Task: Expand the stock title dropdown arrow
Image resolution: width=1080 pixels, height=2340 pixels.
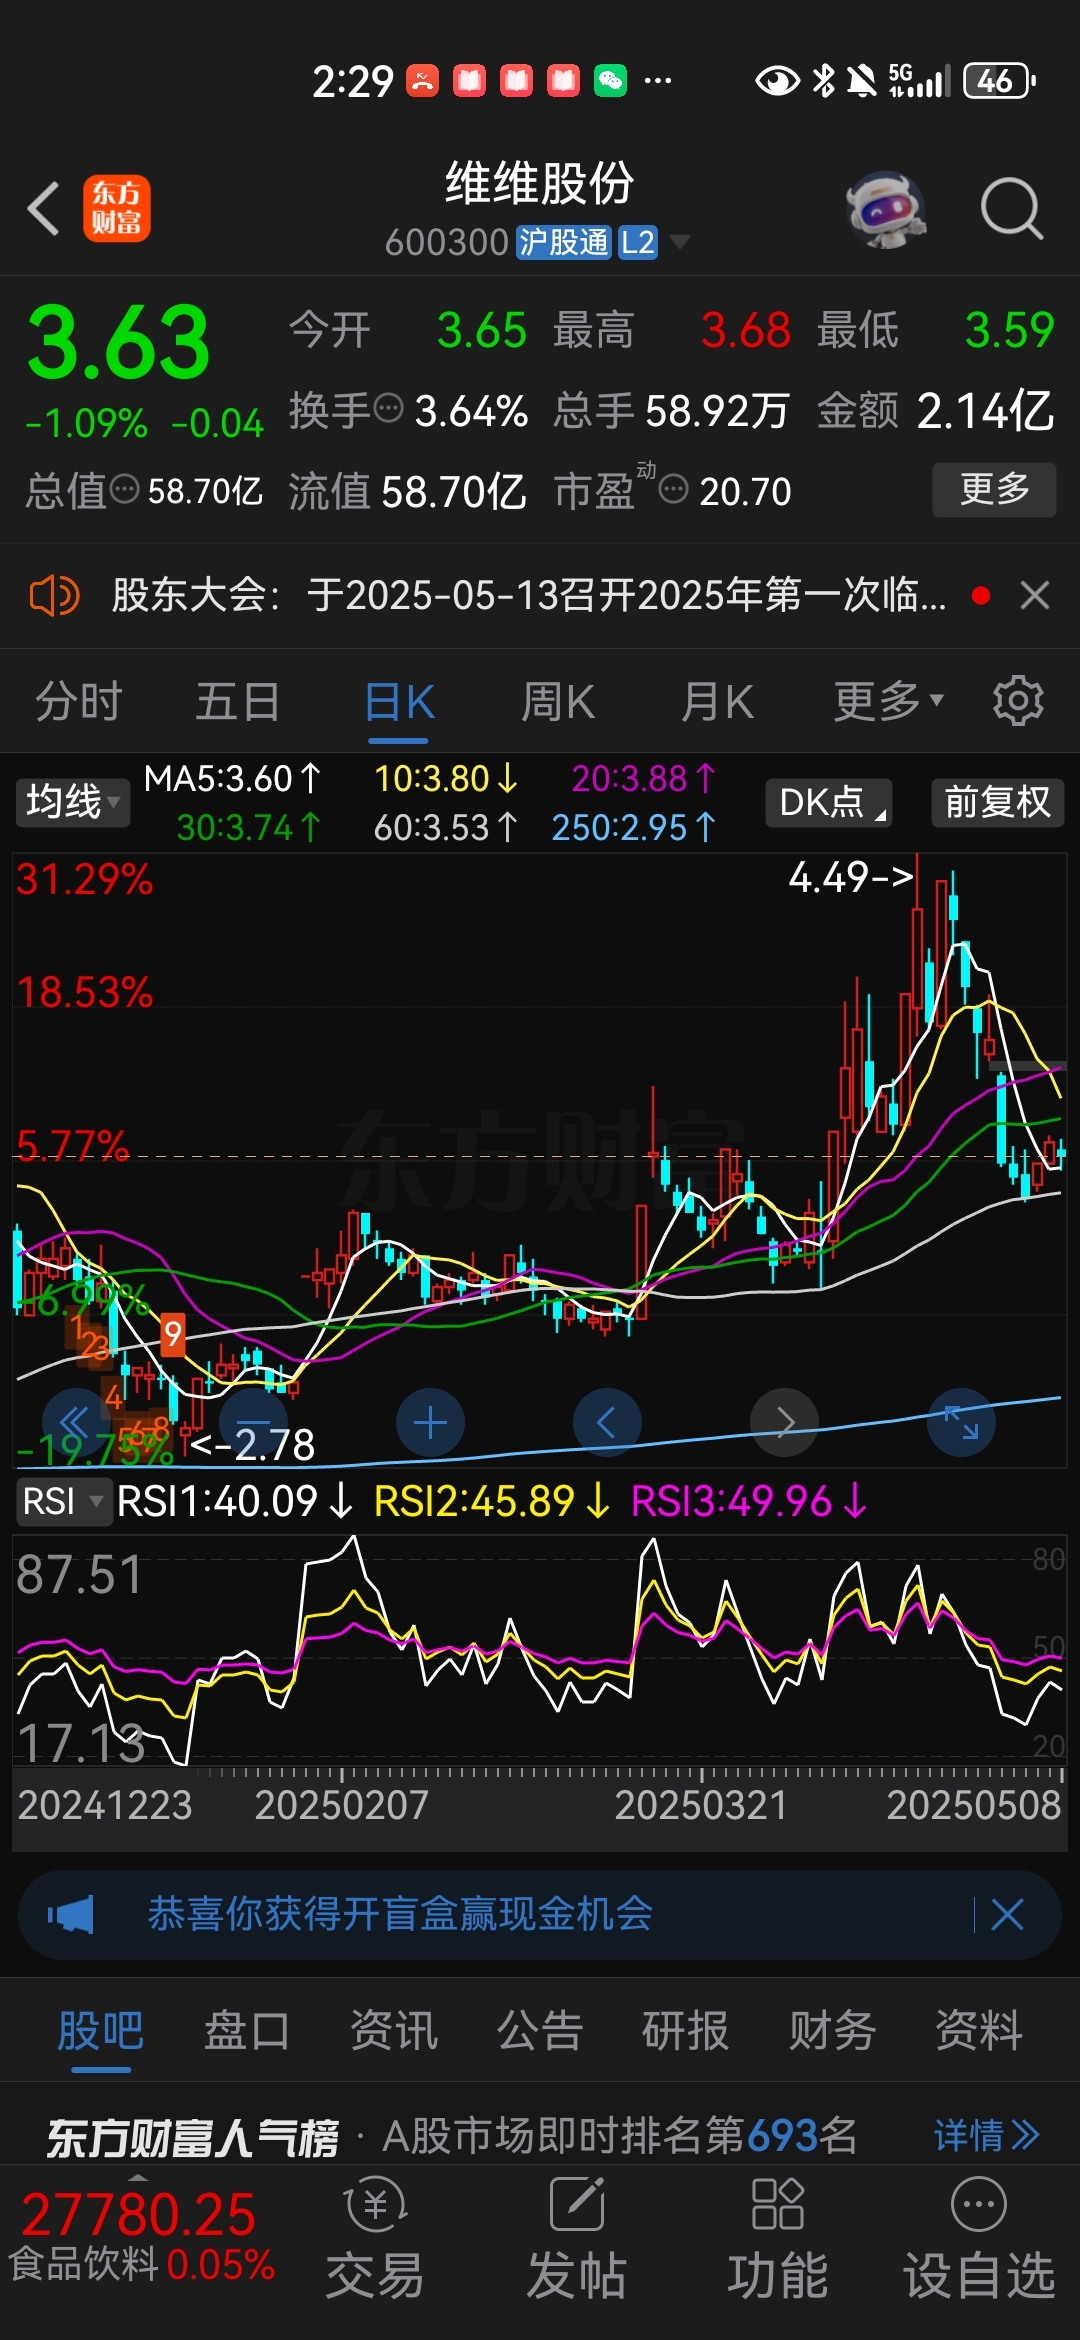Action: [679, 242]
